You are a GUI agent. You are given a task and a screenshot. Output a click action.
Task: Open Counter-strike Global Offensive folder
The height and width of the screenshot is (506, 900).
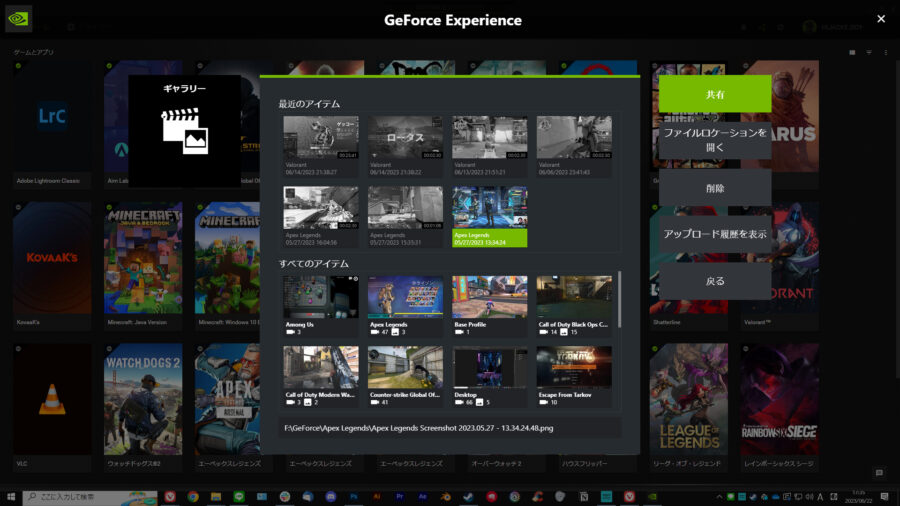coord(405,376)
